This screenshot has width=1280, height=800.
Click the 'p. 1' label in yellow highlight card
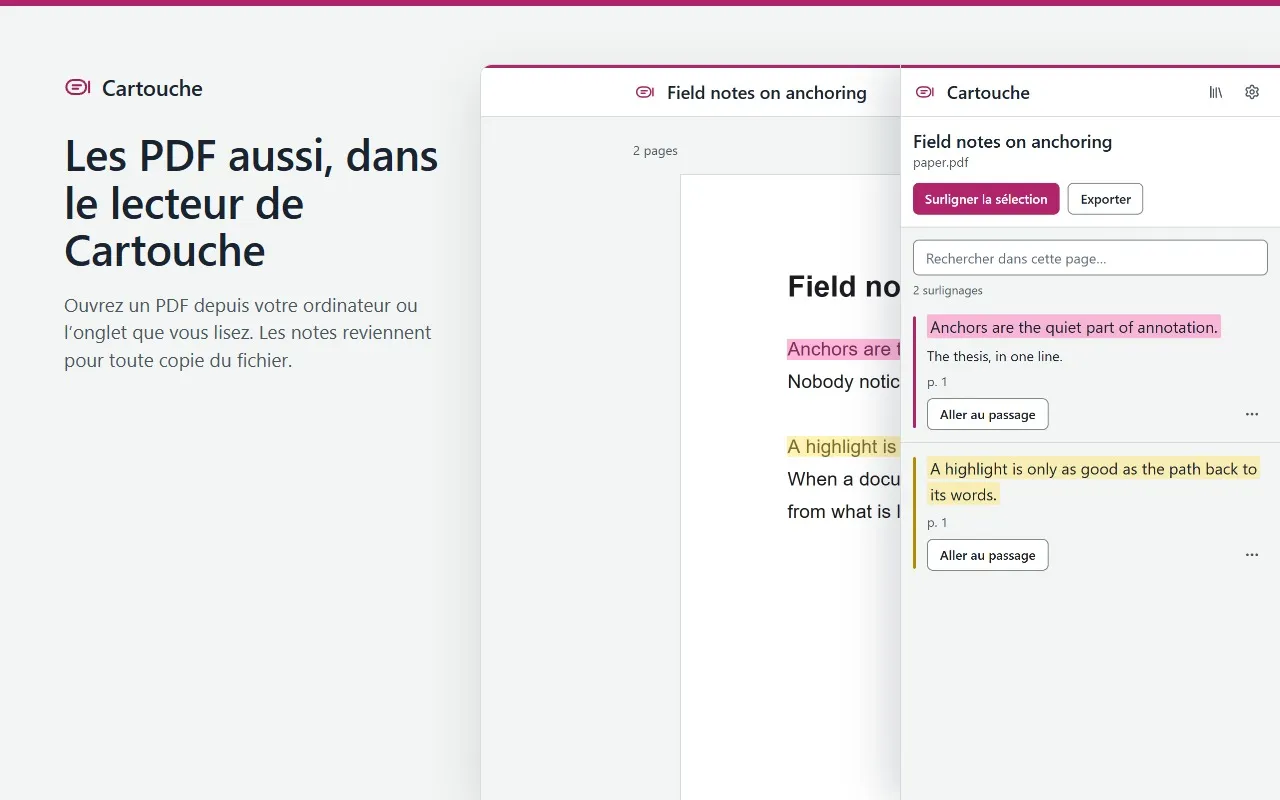pos(937,523)
